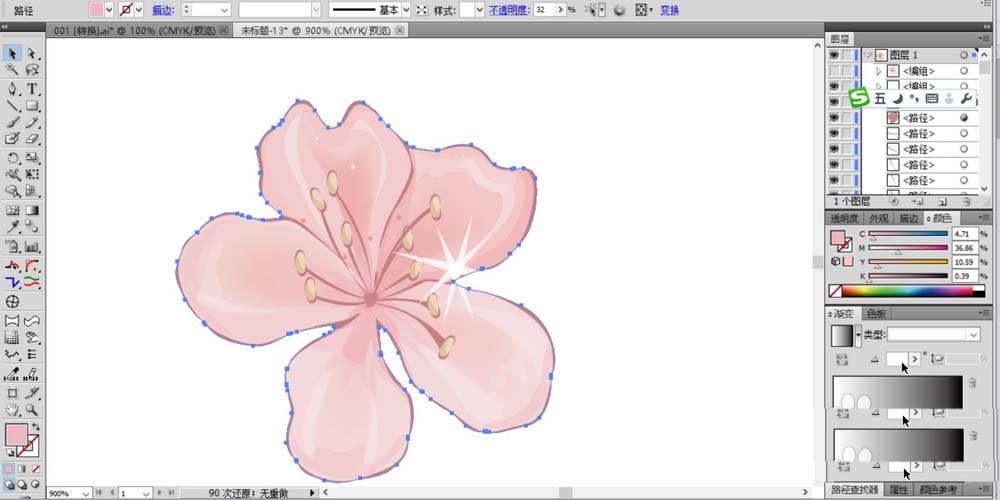Viewport: 1000px width, 500px height.
Task: Collapse the 图层 1 layer triangle
Action: click(868, 55)
